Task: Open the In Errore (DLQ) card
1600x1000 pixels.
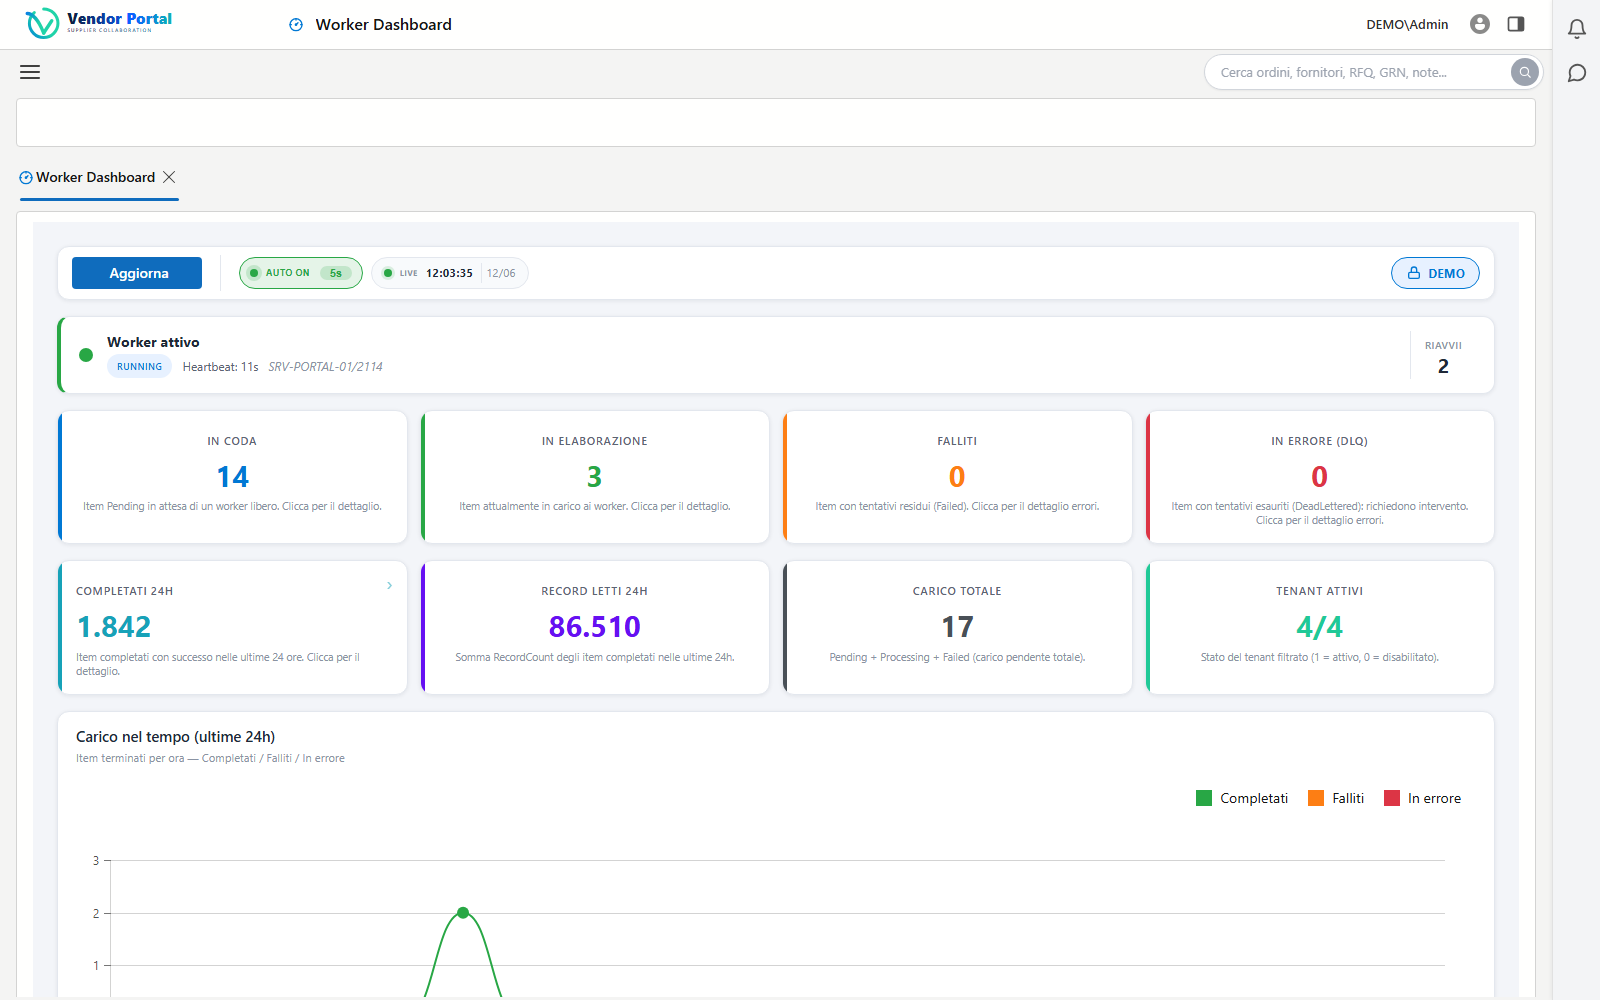Action: pos(1320,477)
